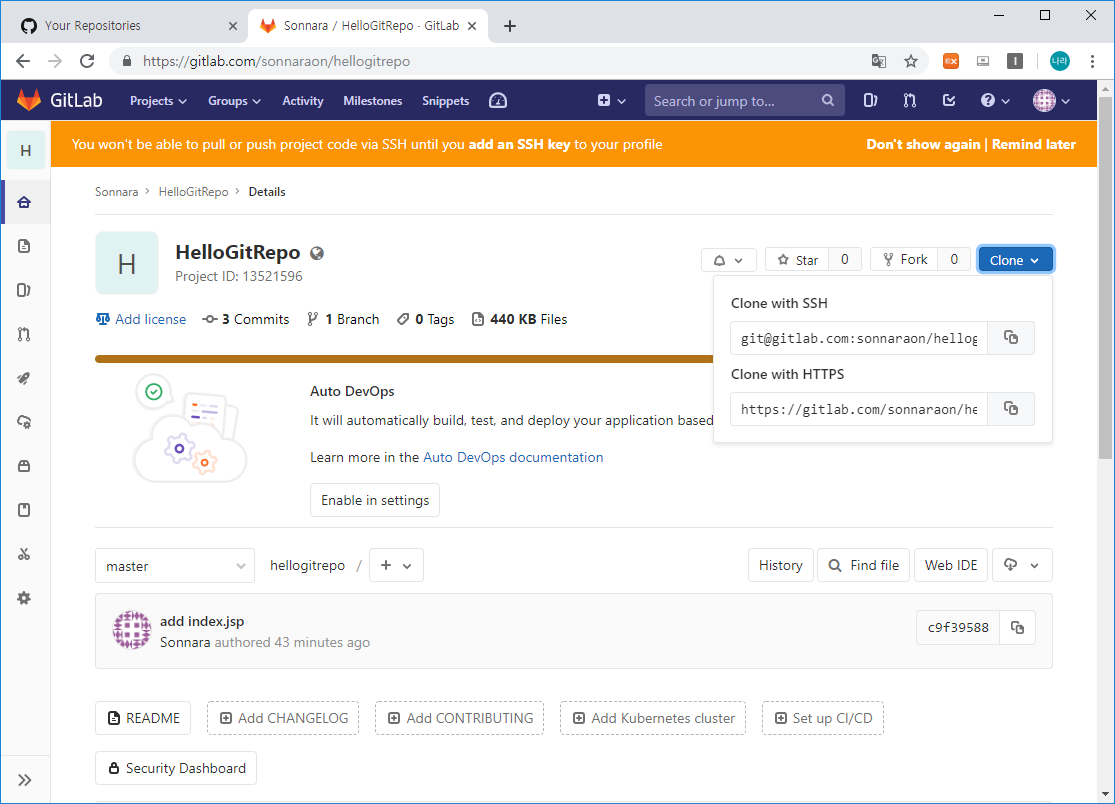Image resolution: width=1115 pixels, height=804 pixels.
Task: Open the new item plus dropdown in navbar
Action: pyautogui.click(x=611, y=101)
